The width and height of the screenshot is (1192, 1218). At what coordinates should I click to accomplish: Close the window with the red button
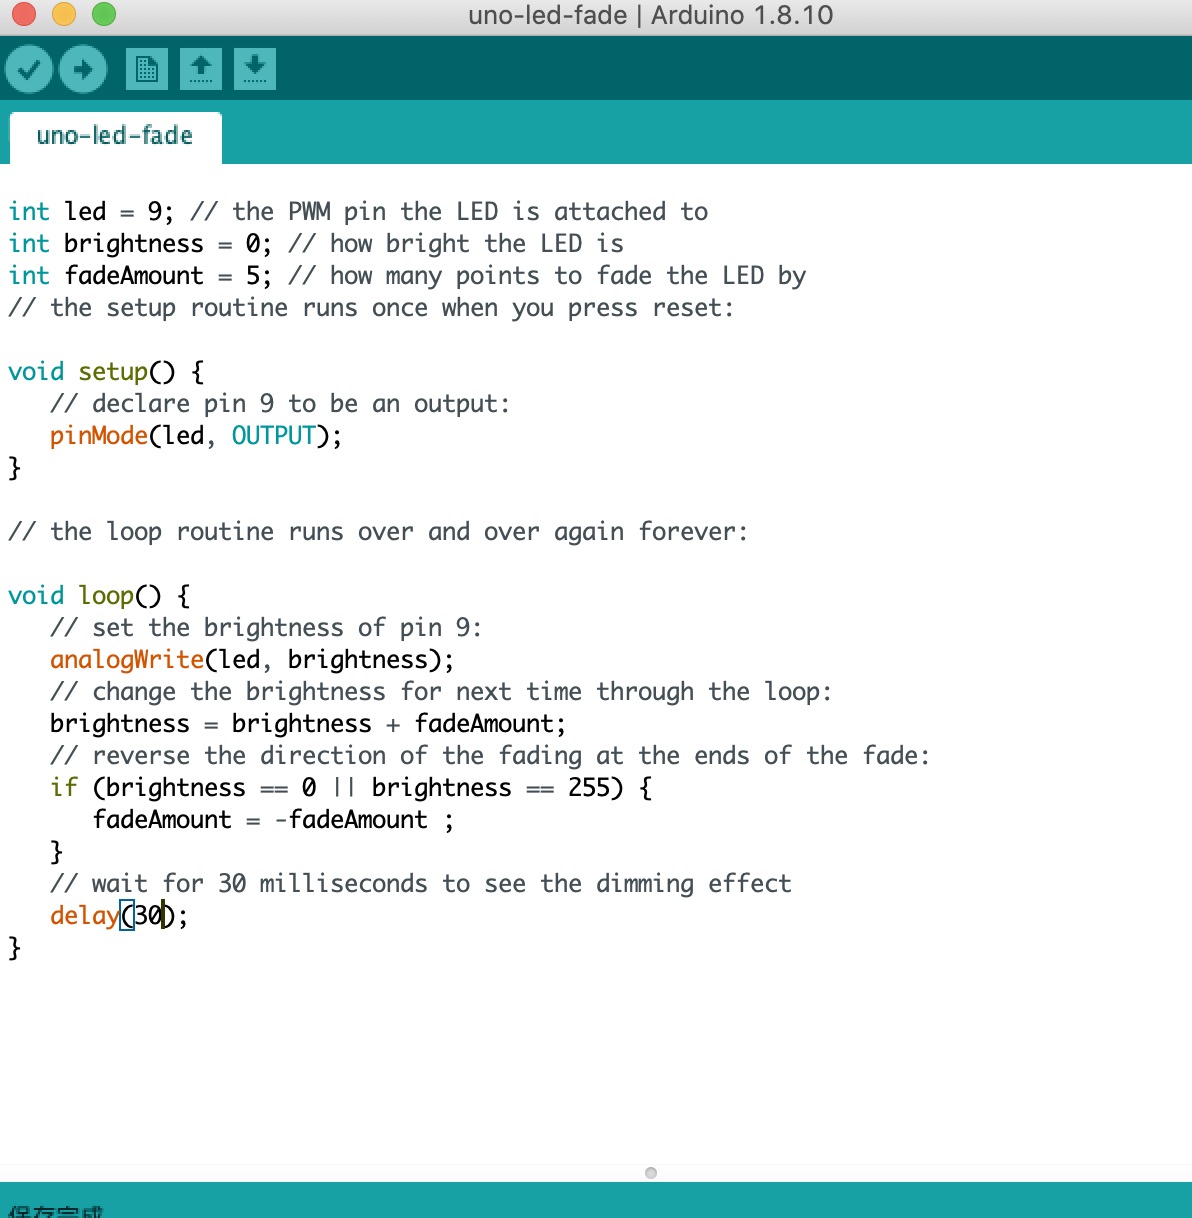[24, 14]
